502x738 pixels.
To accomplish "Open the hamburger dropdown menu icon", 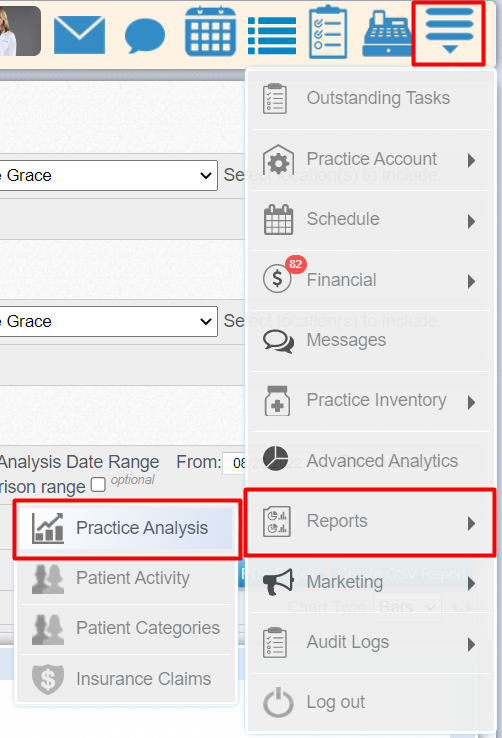I will click(x=449, y=32).
